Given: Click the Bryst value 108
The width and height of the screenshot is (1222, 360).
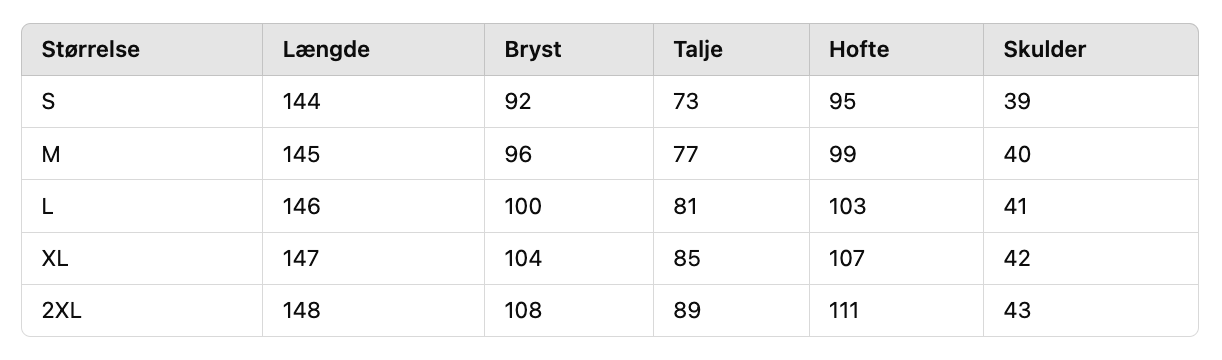Looking at the screenshot, I should (x=523, y=311).
